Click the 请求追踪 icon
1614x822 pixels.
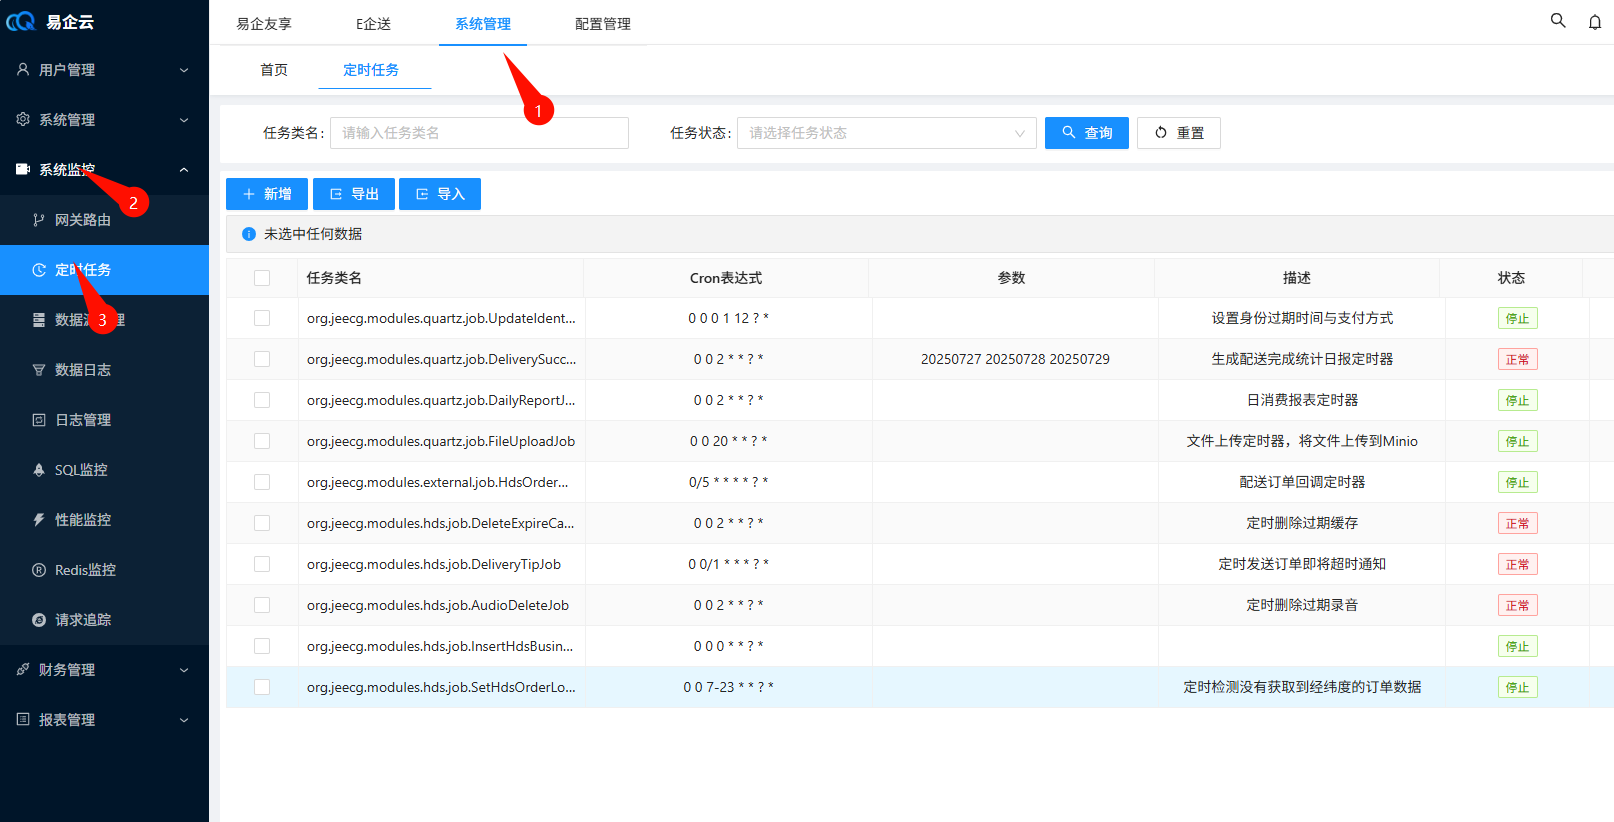click(x=39, y=619)
